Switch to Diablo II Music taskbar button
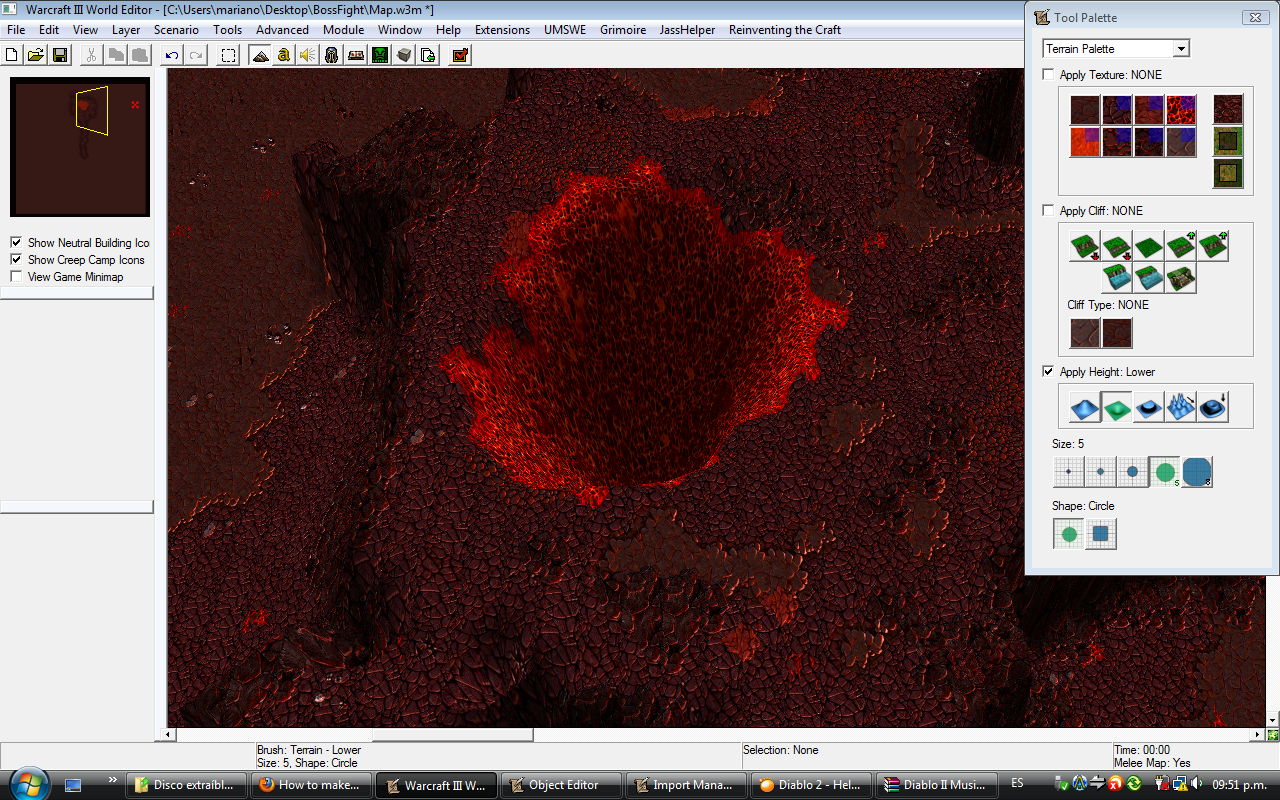This screenshot has width=1280, height=800. point(937,785)
